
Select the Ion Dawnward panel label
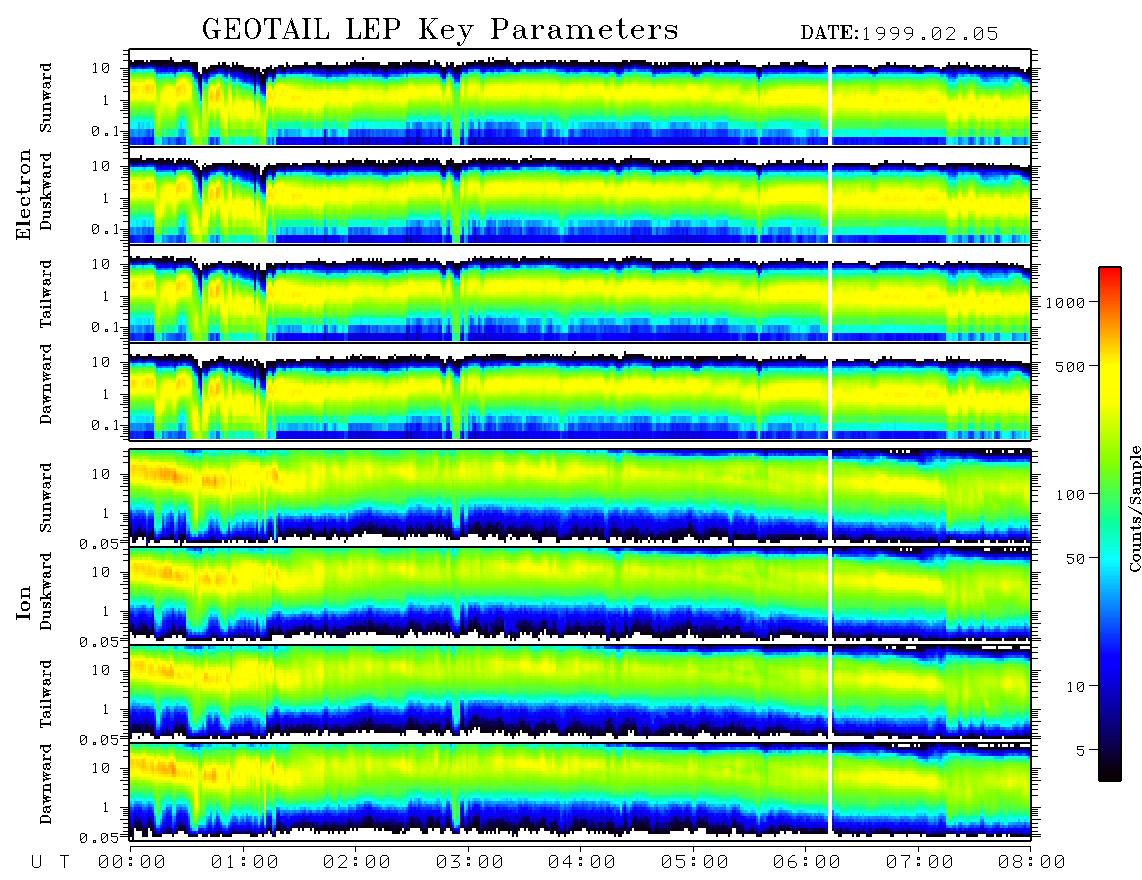46,784
